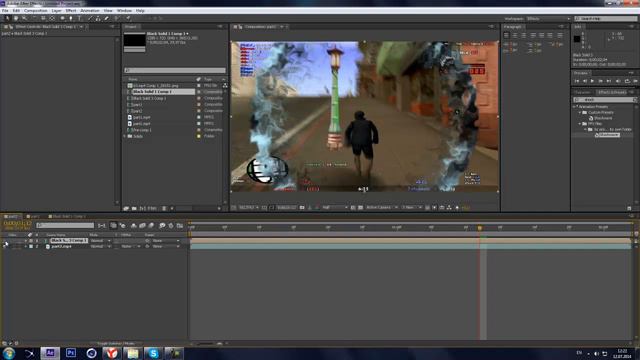Mute audio in the Preview panel
640x360 pixels.
pos(618,81)
